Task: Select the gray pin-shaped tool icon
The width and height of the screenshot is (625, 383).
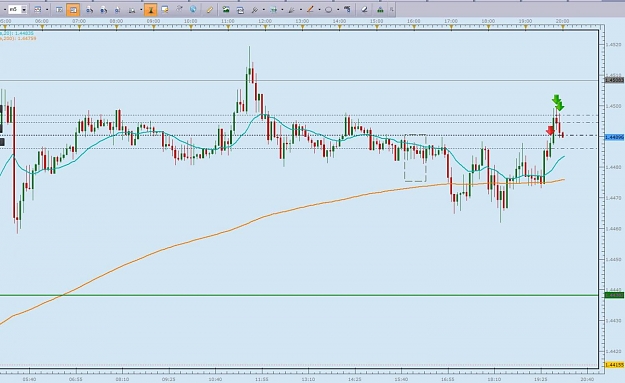Action: coord(254,10)
